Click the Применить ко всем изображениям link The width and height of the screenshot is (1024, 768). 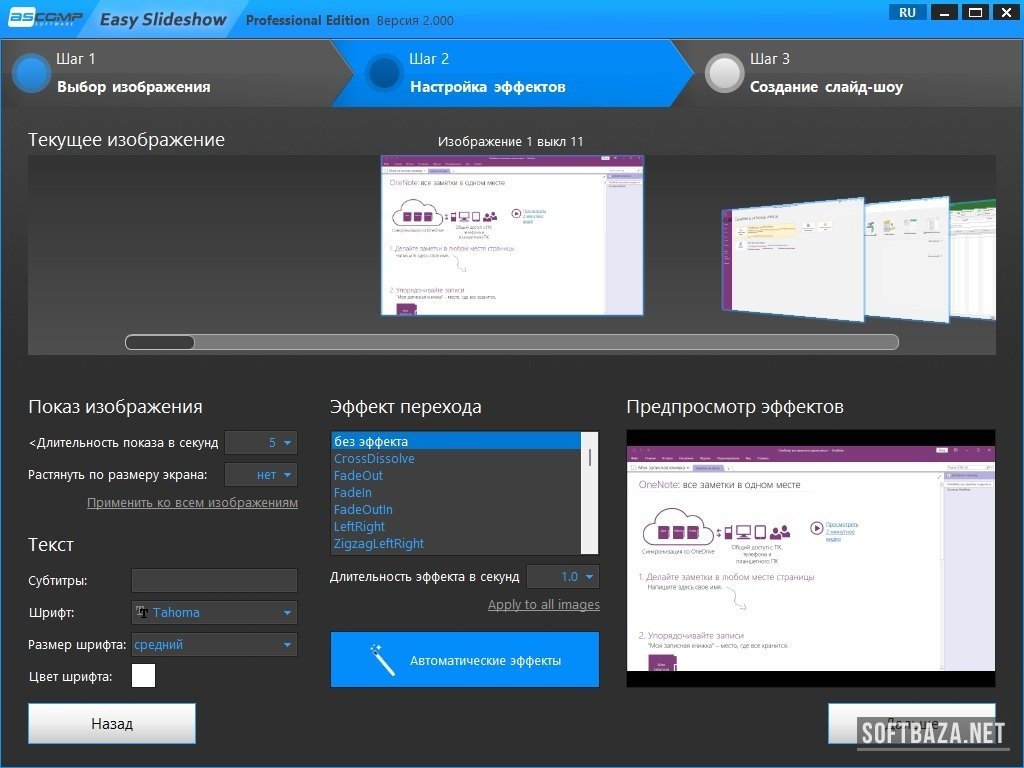(x=192, y=503)
